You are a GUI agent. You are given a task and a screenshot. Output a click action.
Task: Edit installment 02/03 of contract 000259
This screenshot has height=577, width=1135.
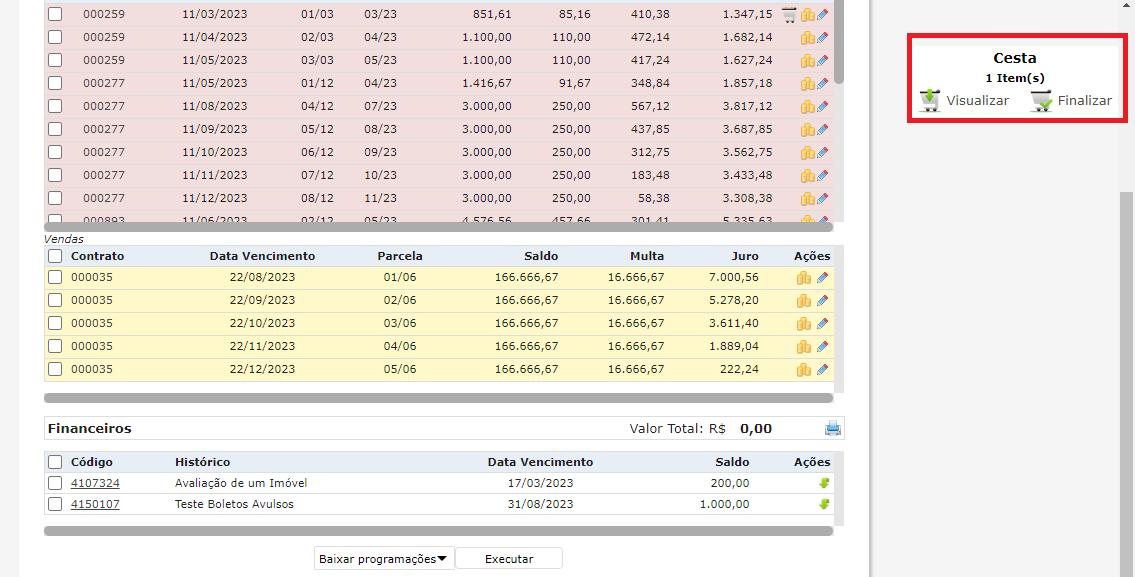822,38
